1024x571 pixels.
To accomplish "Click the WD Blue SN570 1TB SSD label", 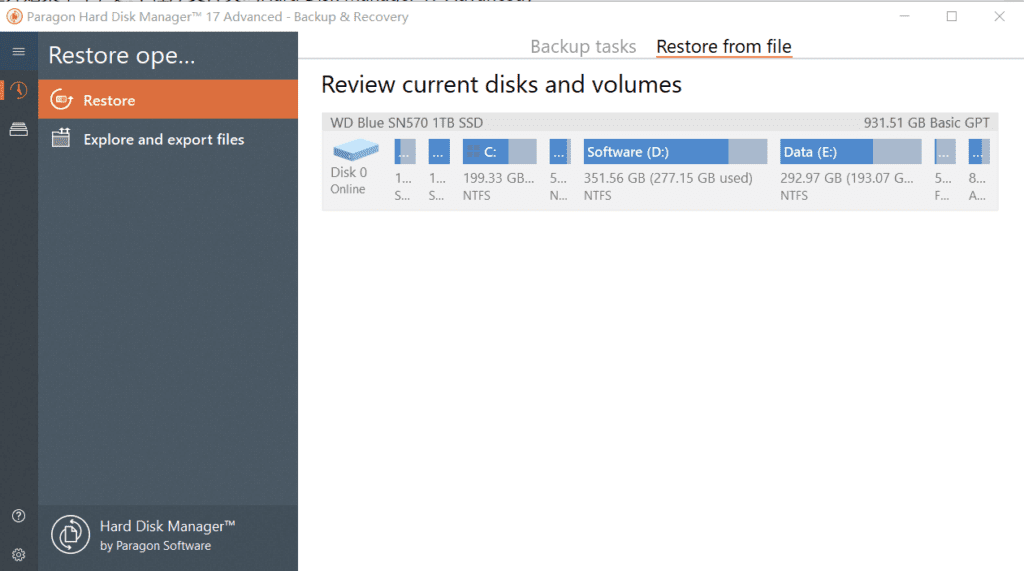I will pyautogui.click(x=406, y=123).
